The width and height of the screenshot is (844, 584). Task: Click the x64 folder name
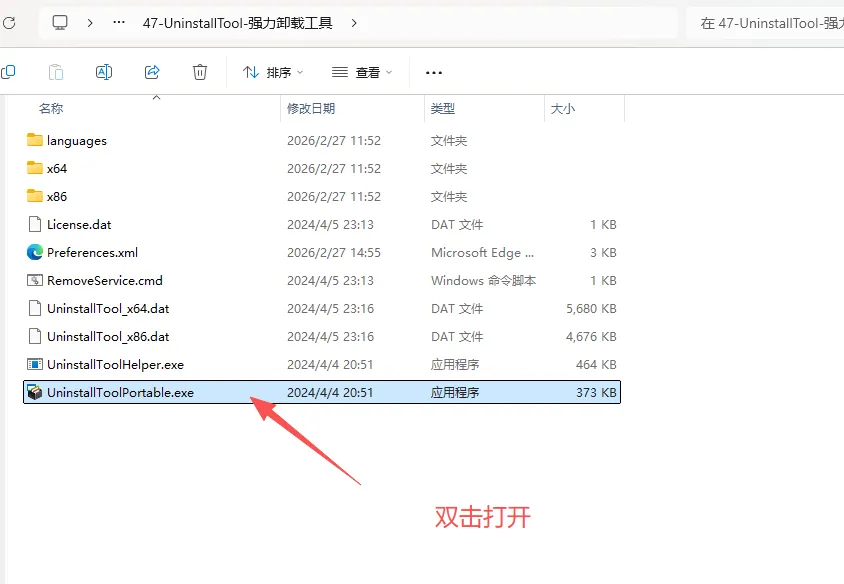57,168
